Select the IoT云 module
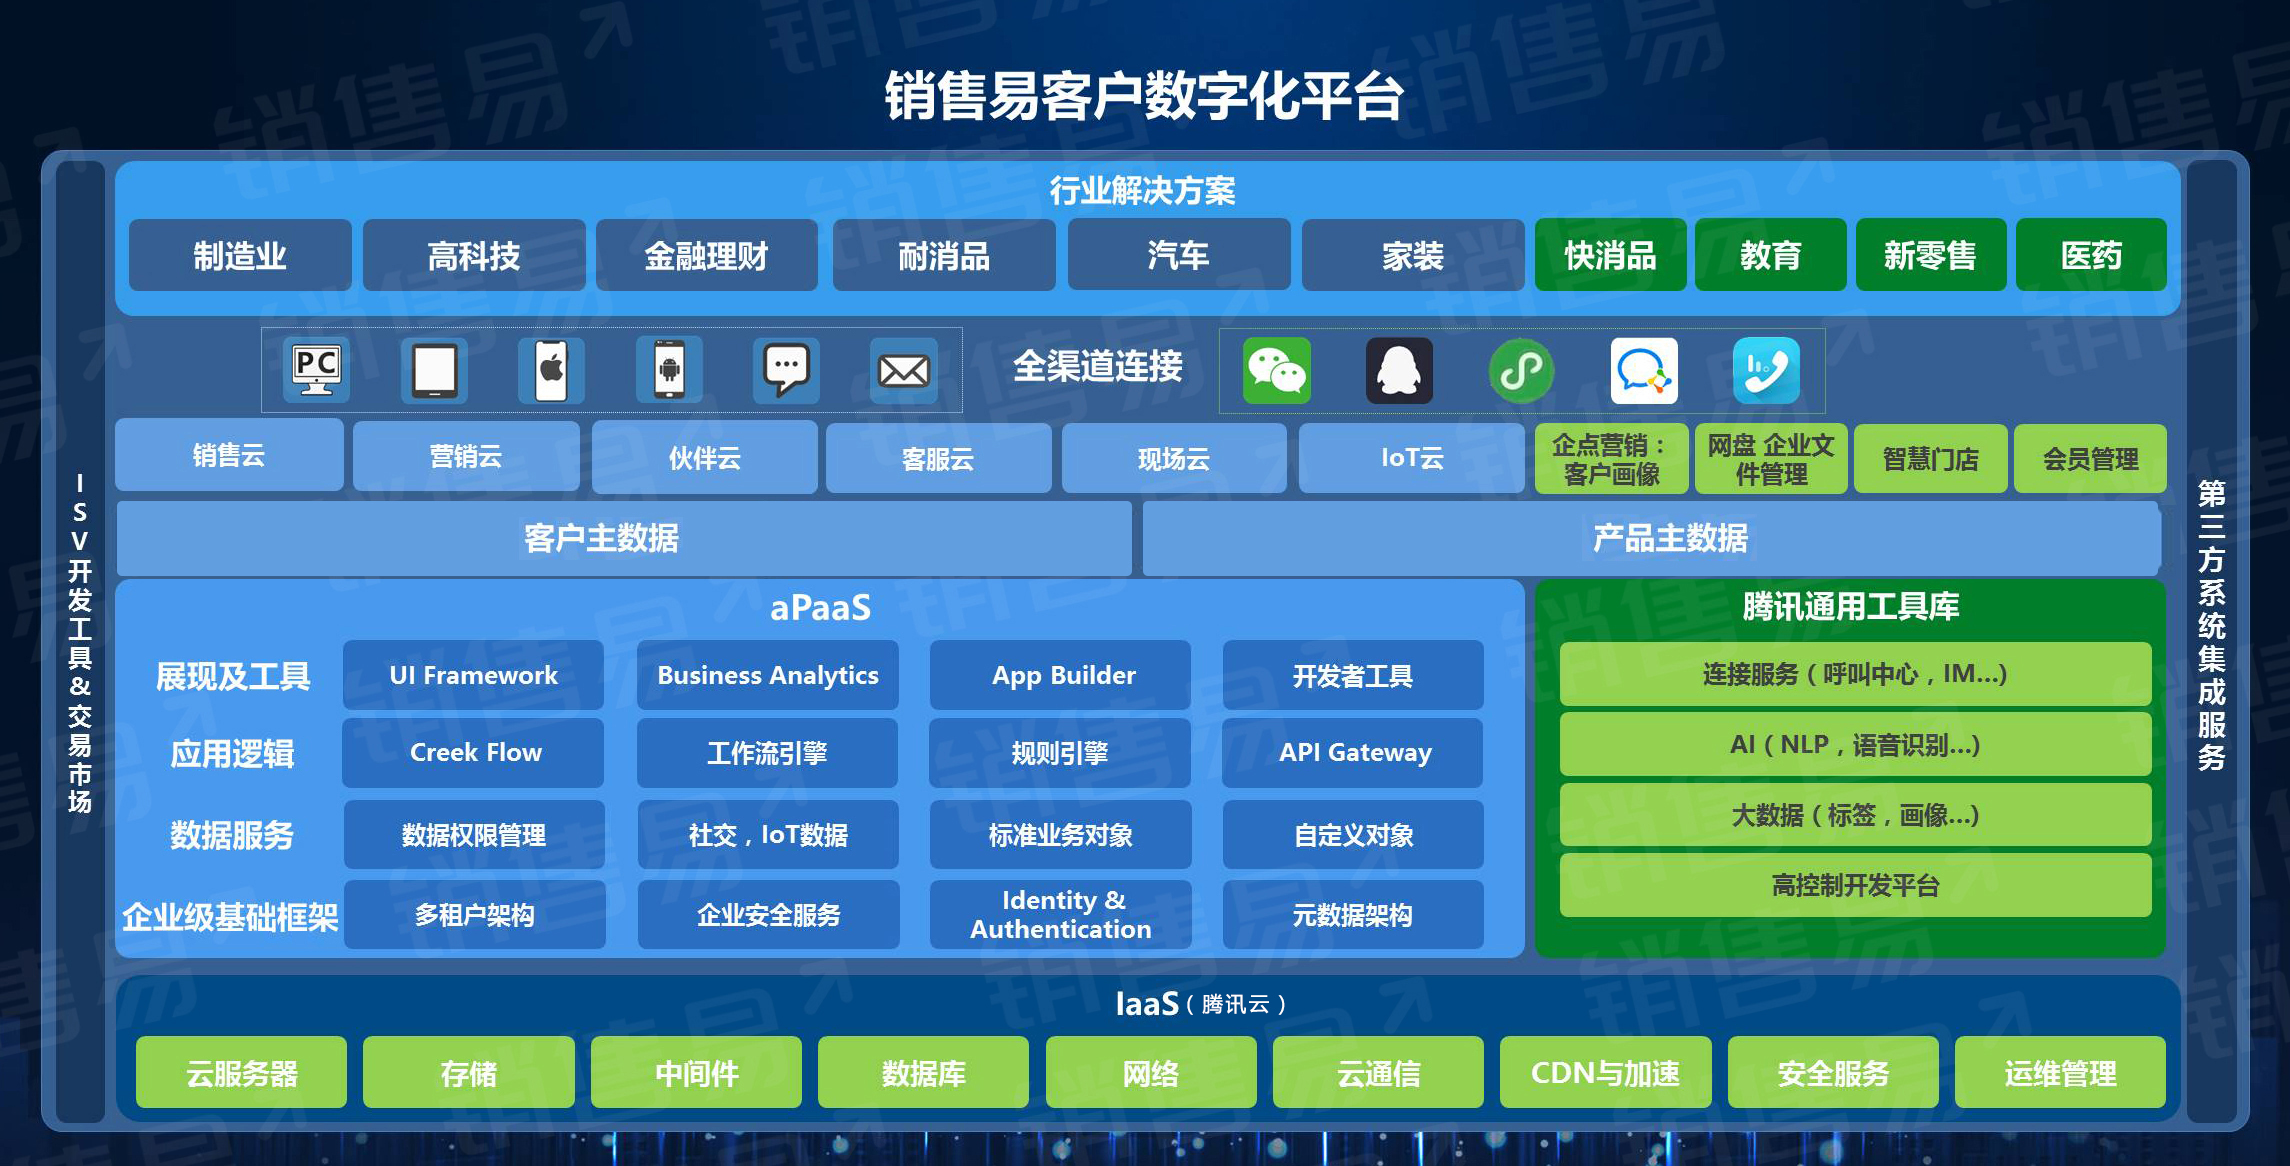Viewport: 2290px width, 1166px height. coord(1411,458)
